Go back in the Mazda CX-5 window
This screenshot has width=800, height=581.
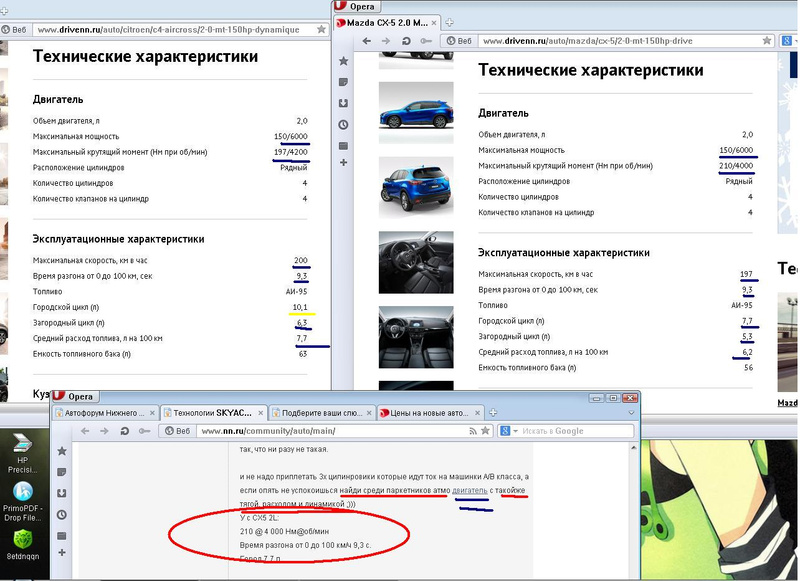click(366, 41)
